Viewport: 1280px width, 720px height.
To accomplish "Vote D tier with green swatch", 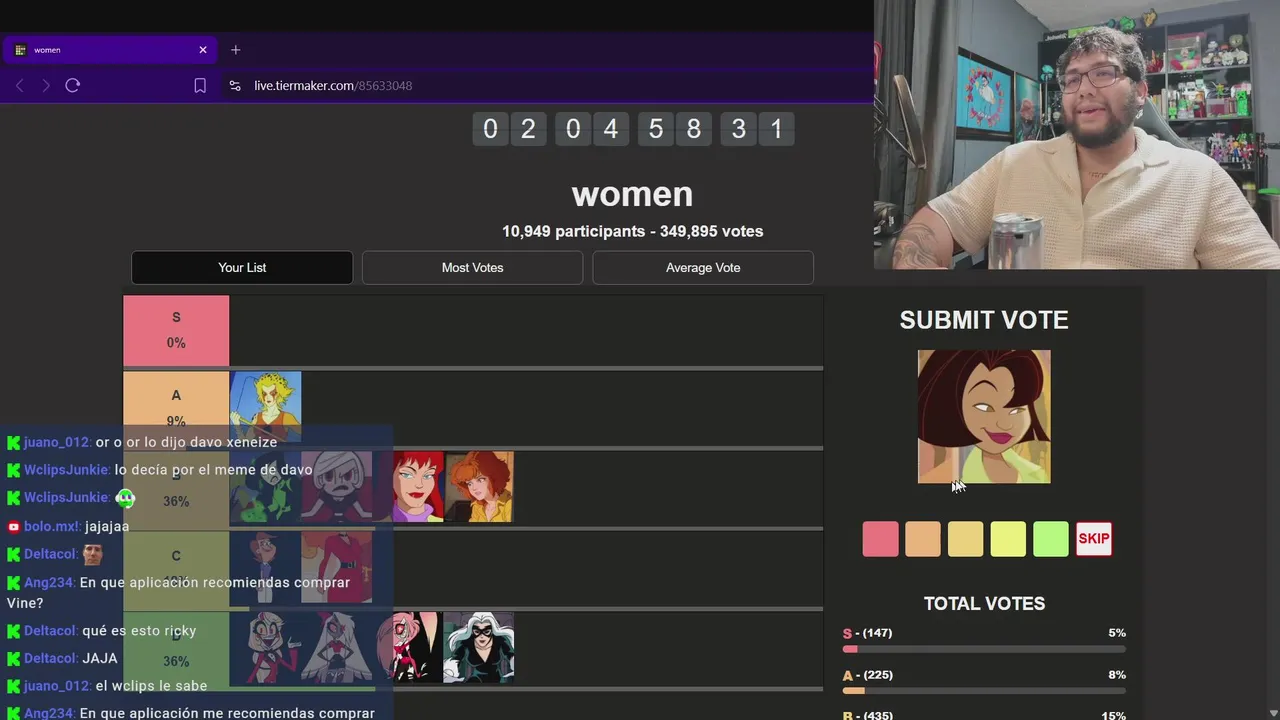I will (1051, 539).
